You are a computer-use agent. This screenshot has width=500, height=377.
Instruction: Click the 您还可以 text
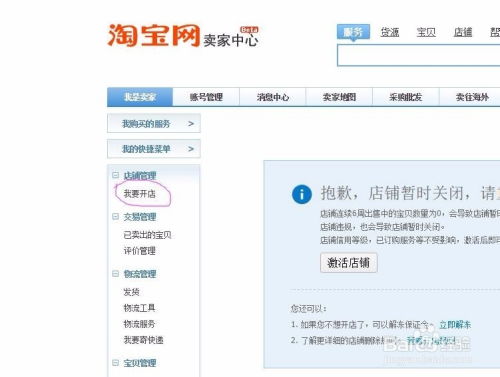tap(309, 309)
